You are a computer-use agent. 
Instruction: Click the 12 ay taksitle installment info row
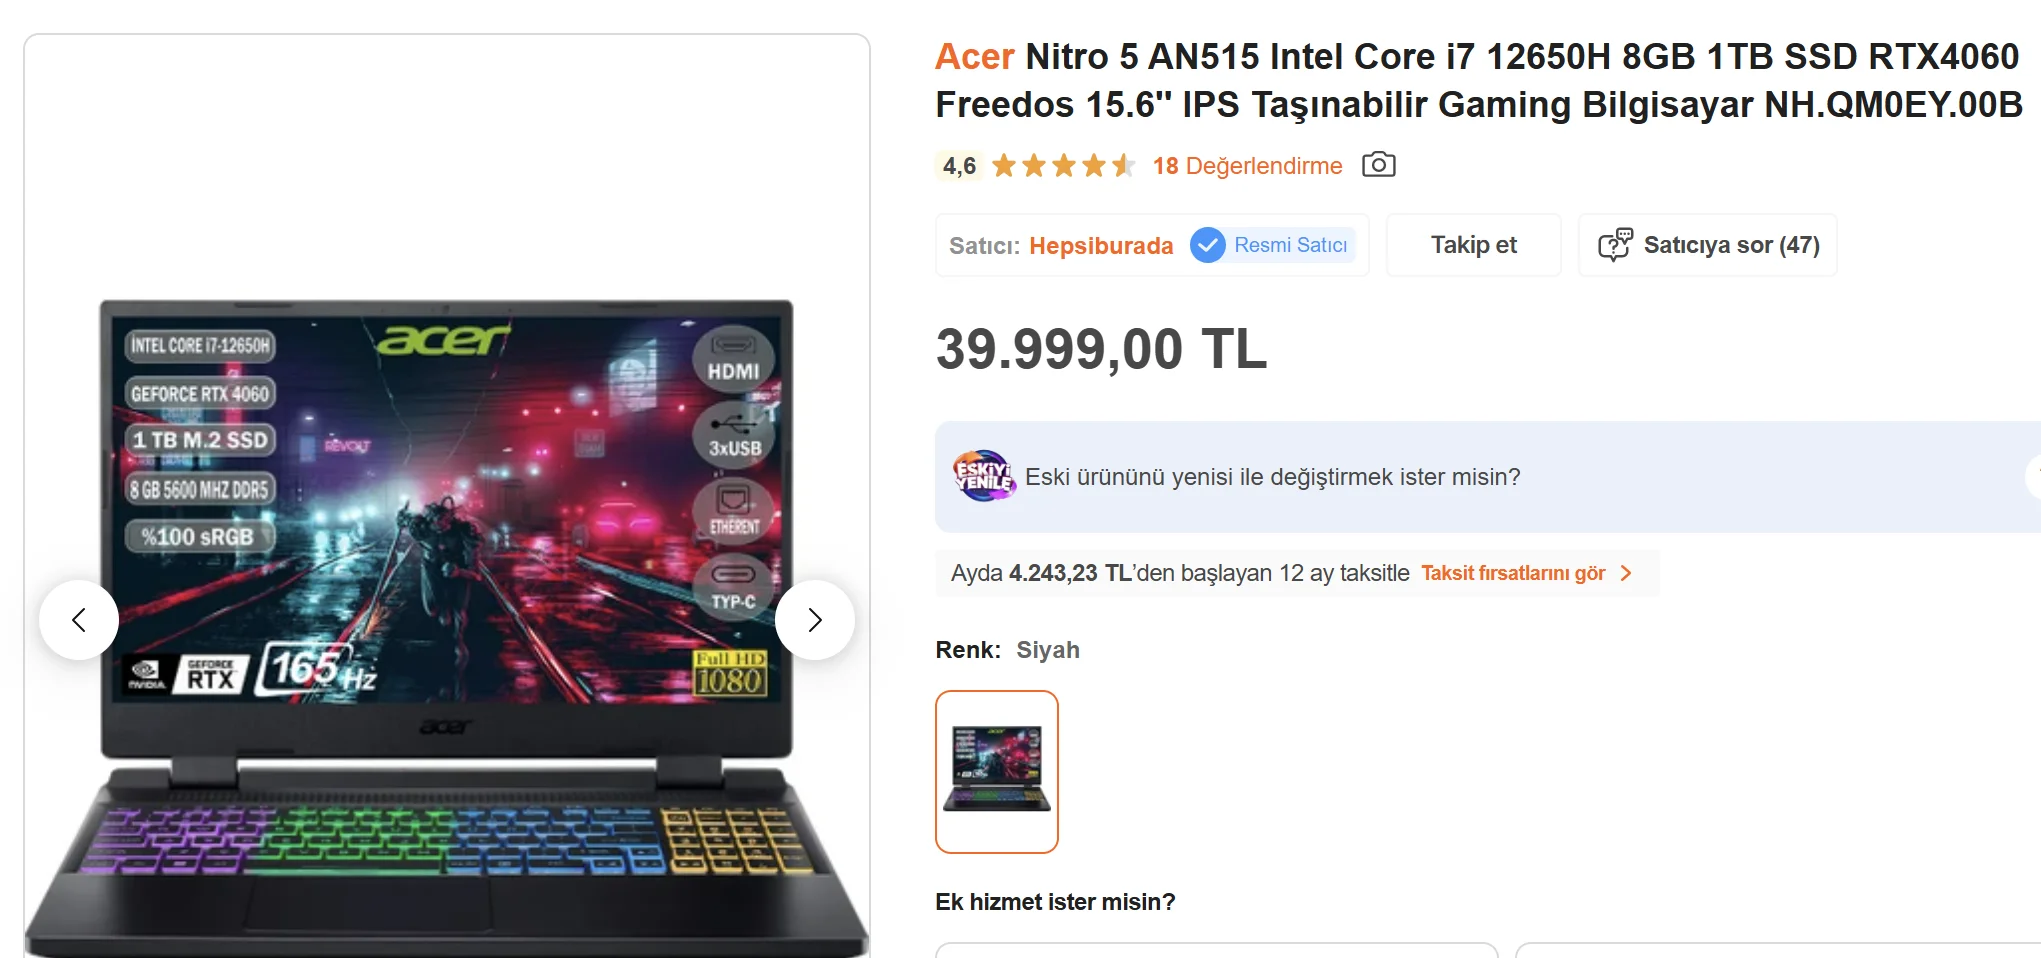click(1297, 573)
